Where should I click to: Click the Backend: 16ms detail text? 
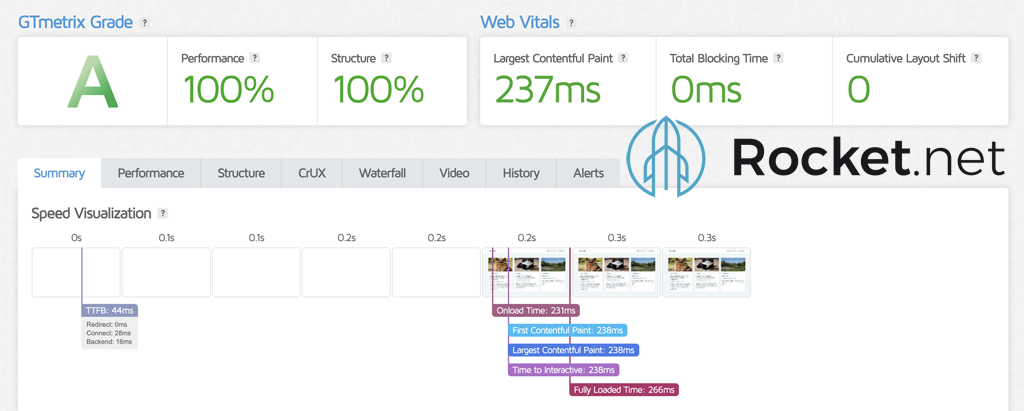[x=109, y=342]
